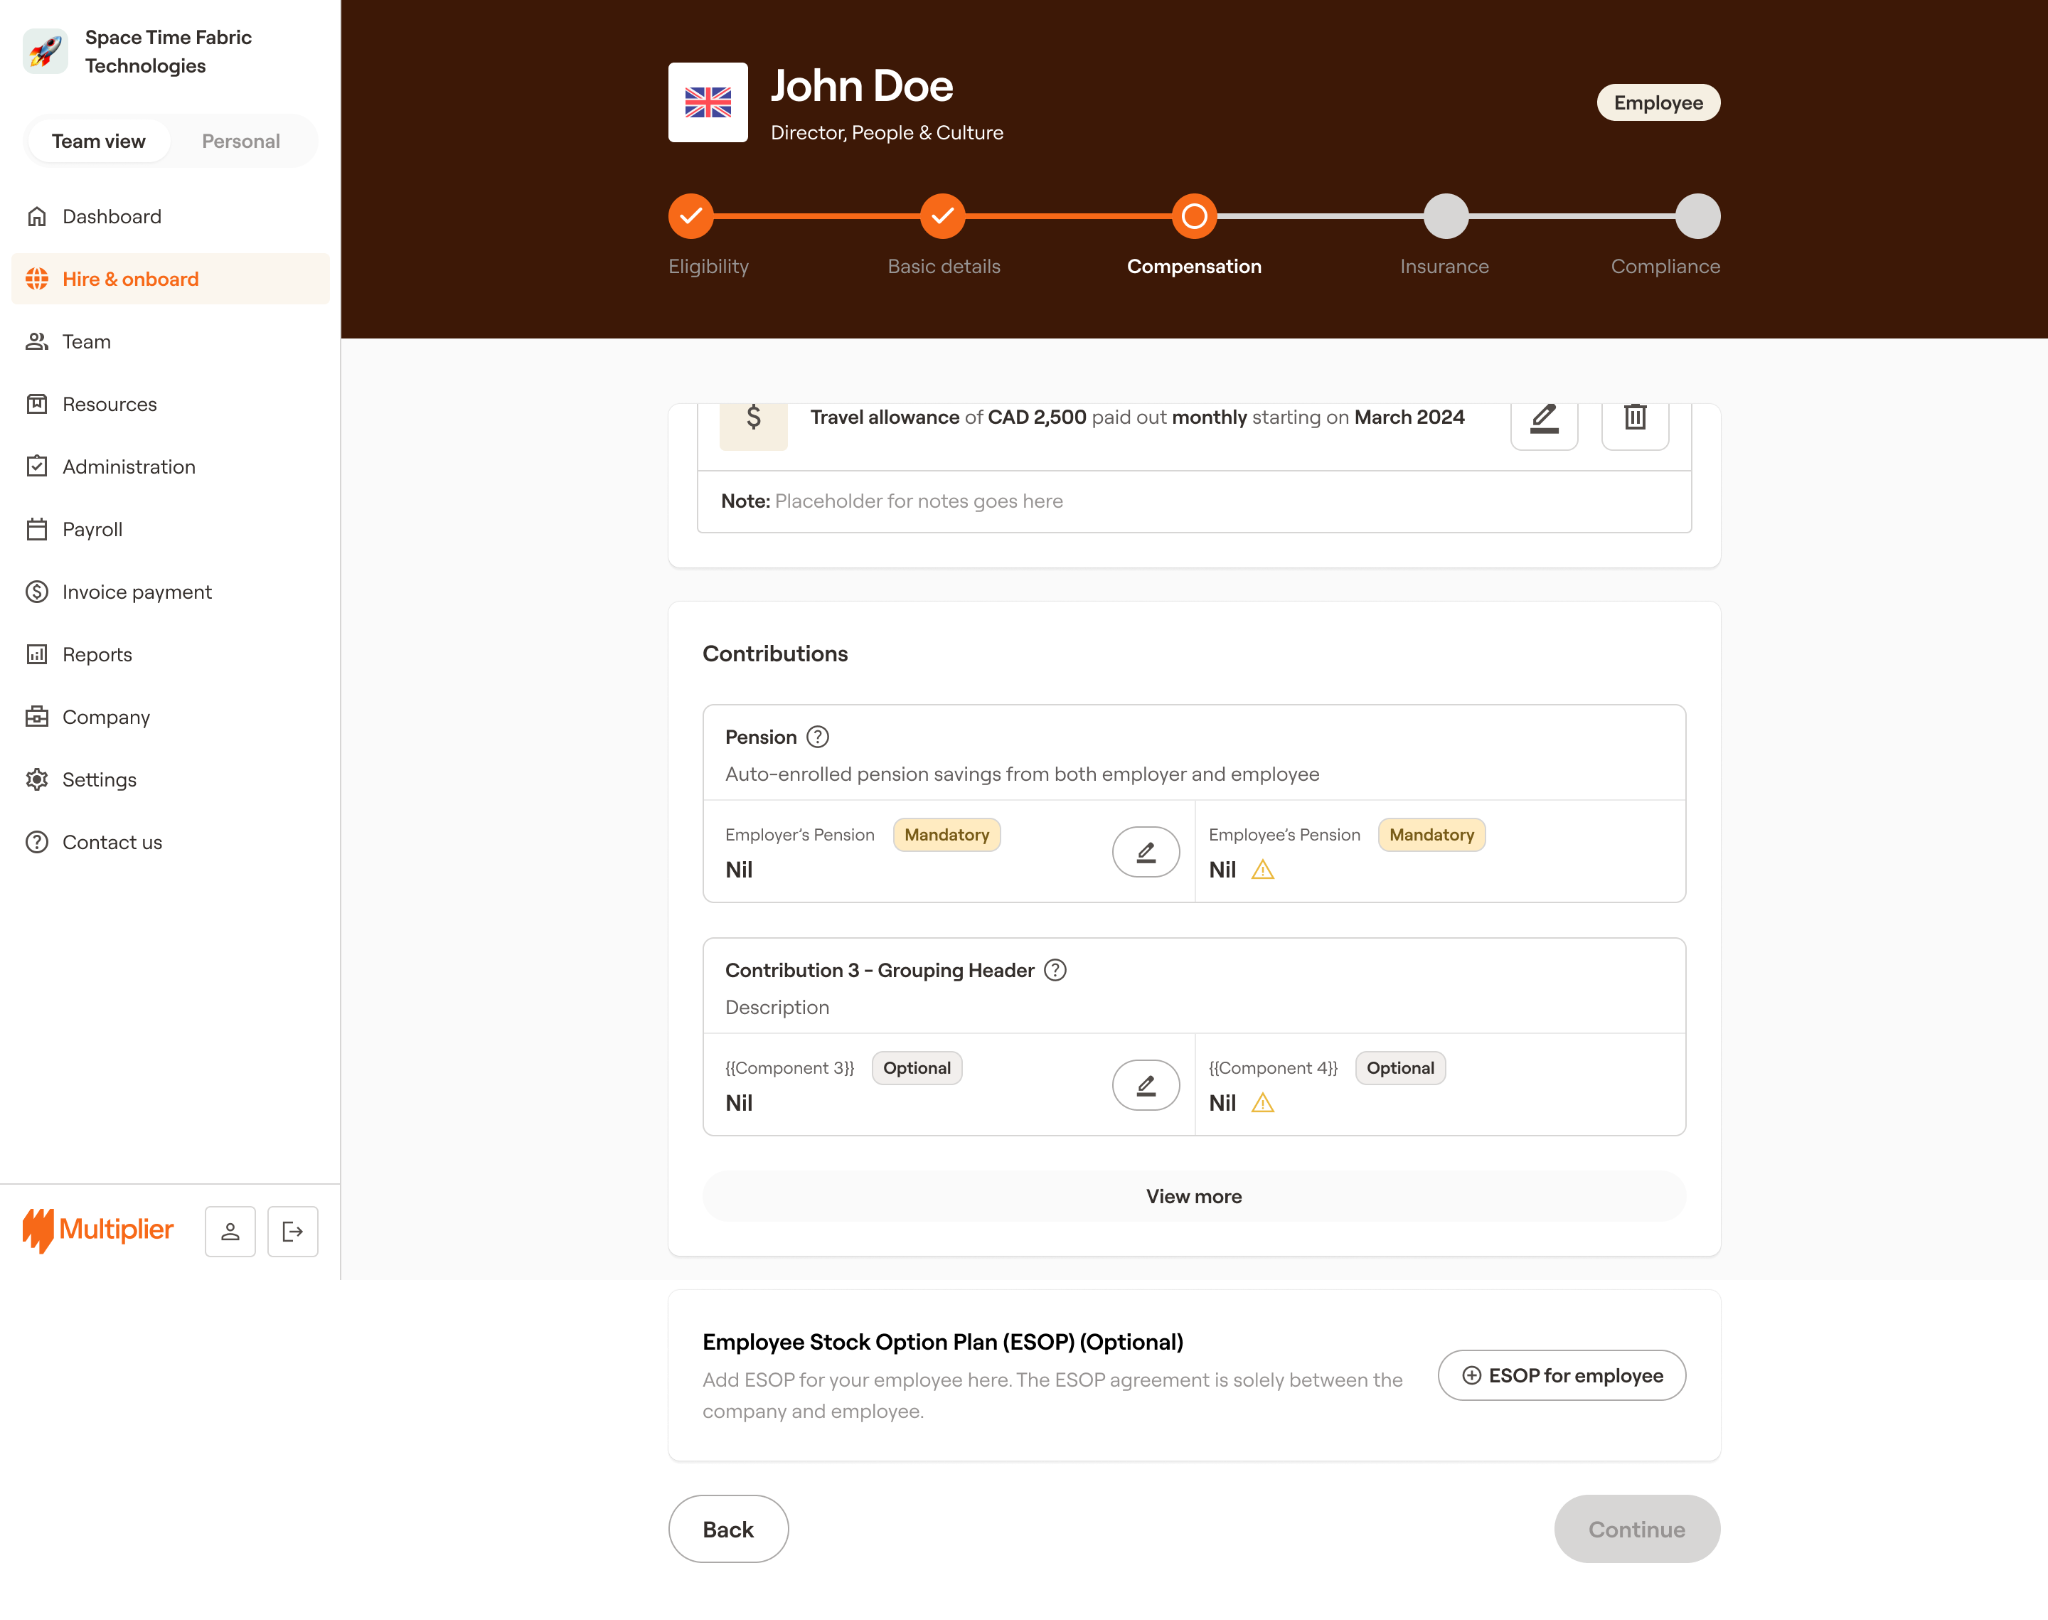Add ESOP for employee
Screen dimensions: 2048x1620
pyautogui.click(x=1562, y=1375)
